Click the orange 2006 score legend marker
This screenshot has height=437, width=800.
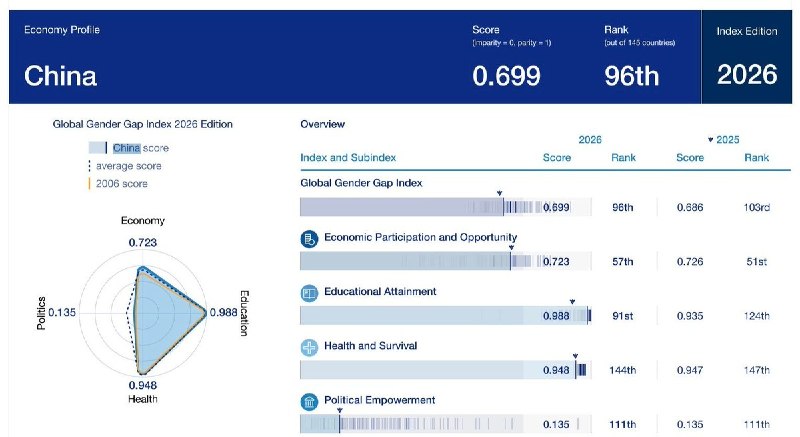point(89,184)
